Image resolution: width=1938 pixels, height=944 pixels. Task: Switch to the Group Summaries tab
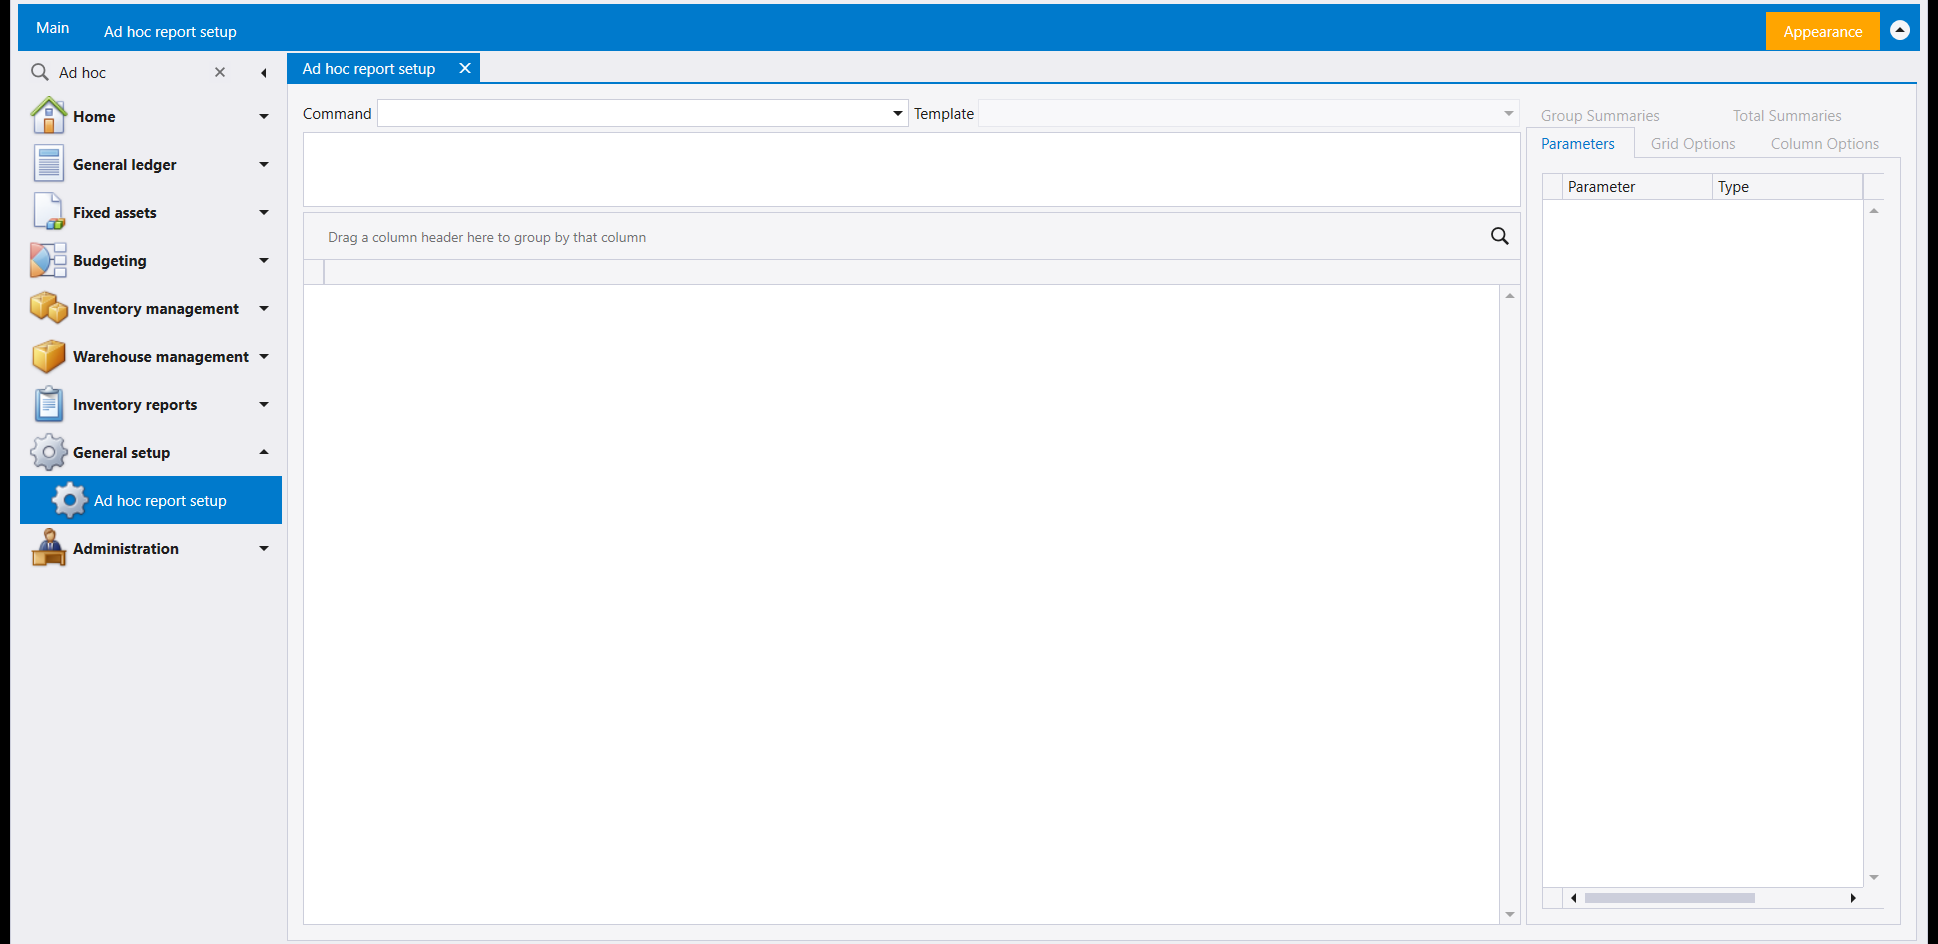pyautogui.click(x=1600, y=116)
